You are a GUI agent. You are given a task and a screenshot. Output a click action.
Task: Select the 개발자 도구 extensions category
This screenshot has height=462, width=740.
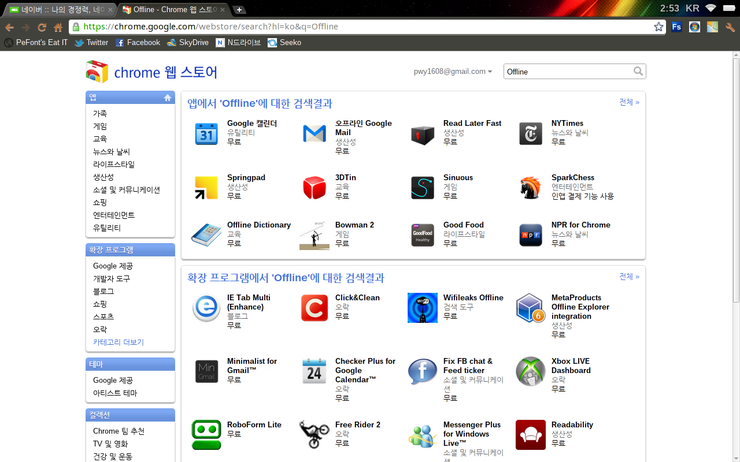111,279
